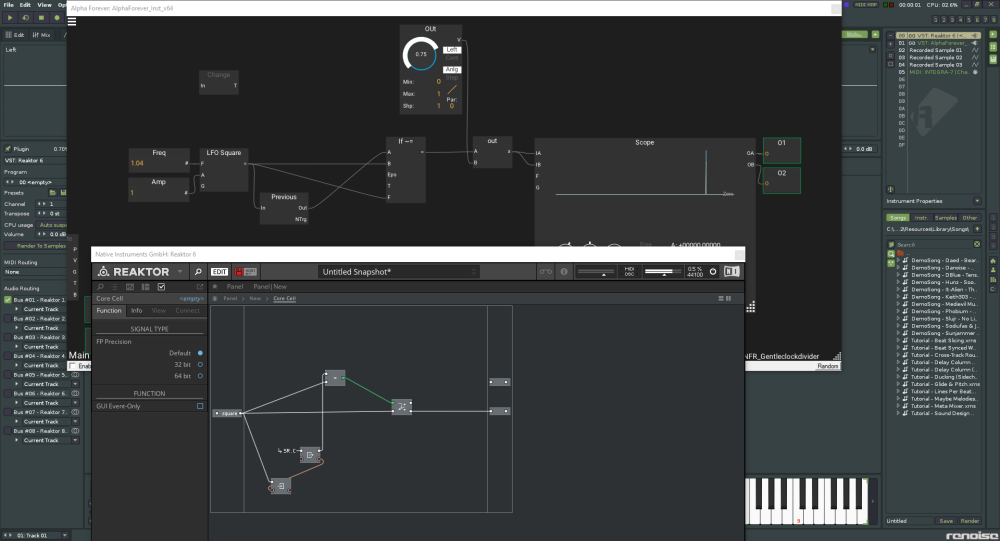The width and height of the screenshot is (1000, 541).
Task: Open Current Track dropdown under Bus #08
Action: tap(75, 440)
